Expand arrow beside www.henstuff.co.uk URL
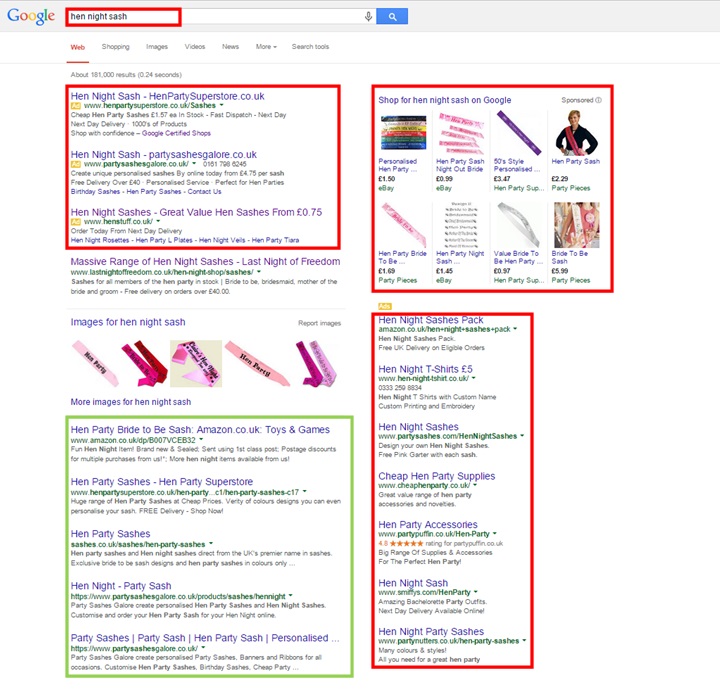Image resolution: width=721 pixels, height=700 pixels. [x=158, y=221]
